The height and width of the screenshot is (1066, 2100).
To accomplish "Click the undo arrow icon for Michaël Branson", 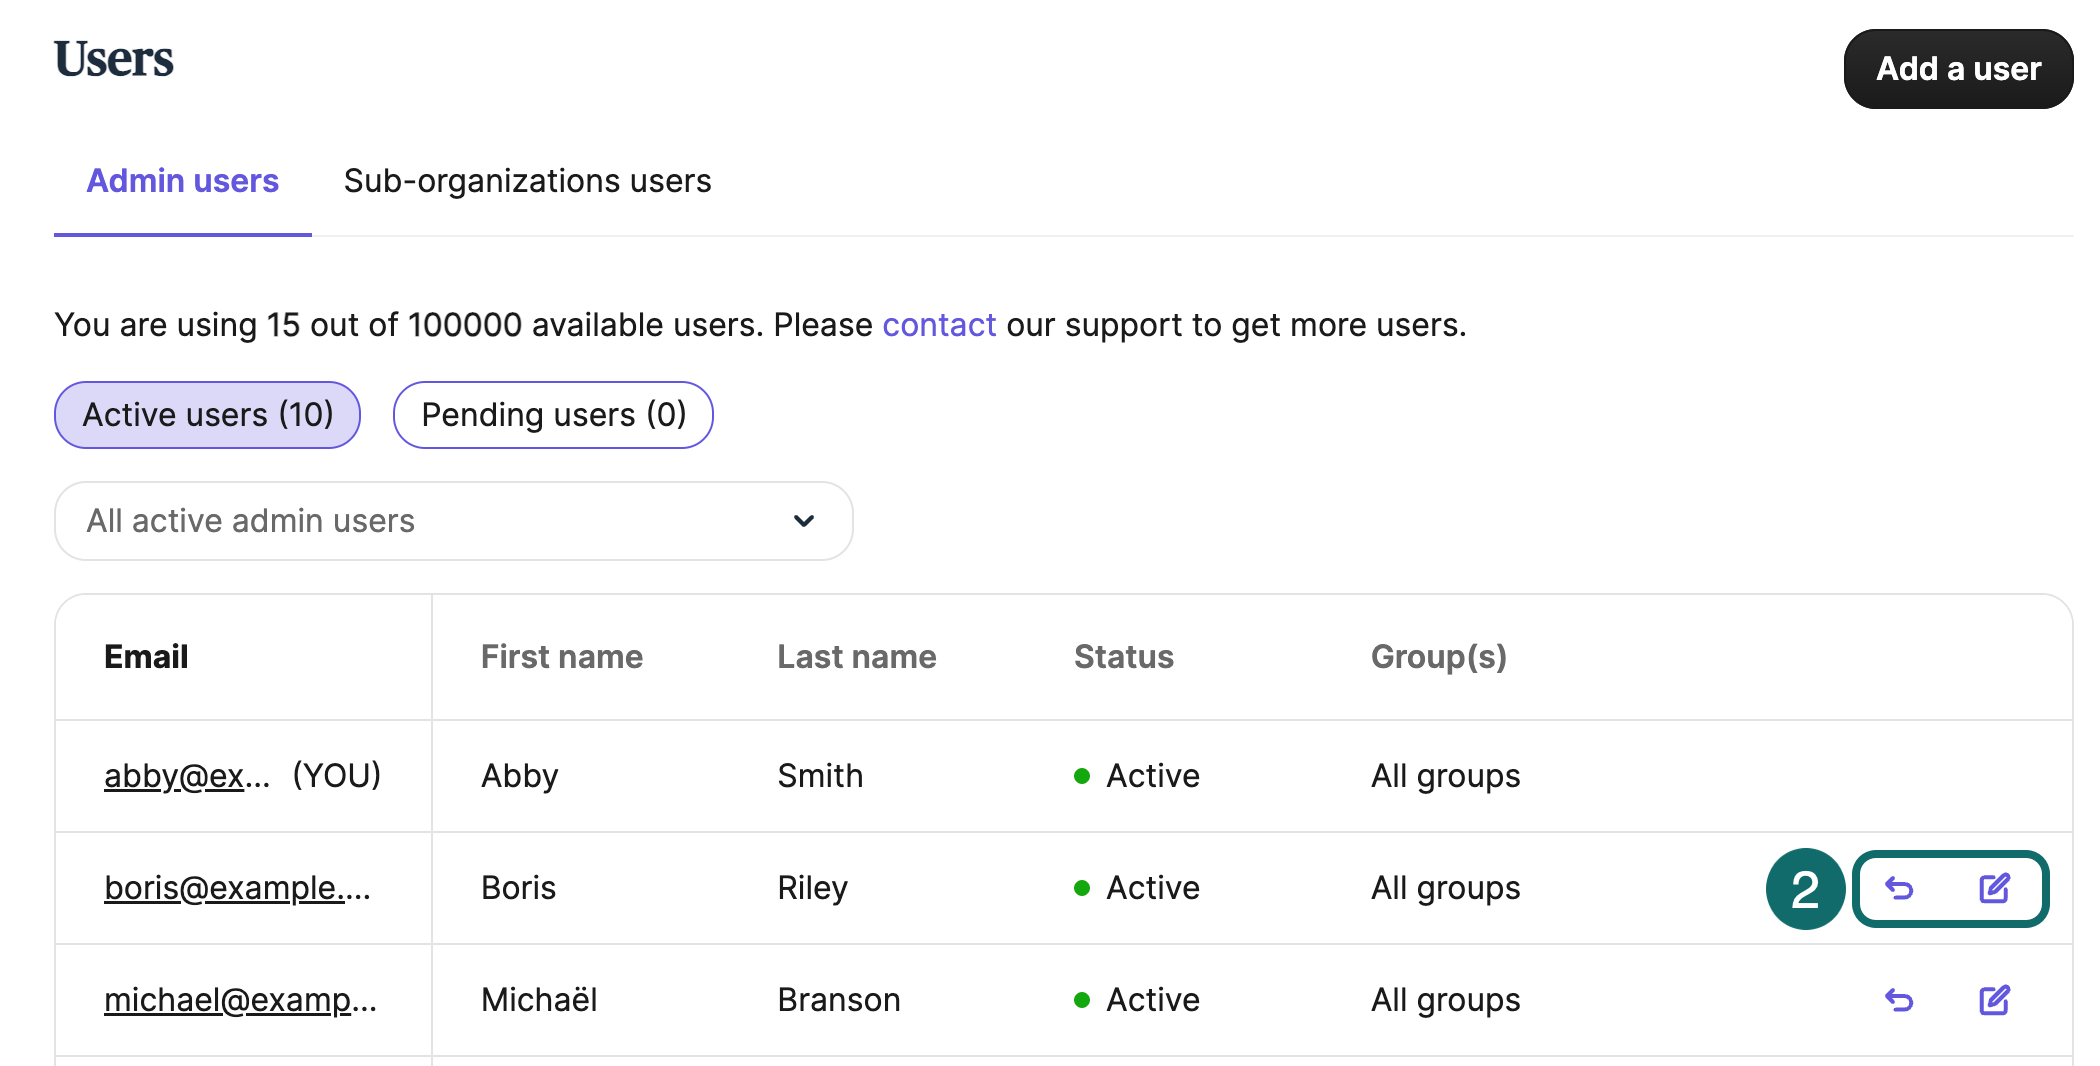I will pyautogui.click(x=1899, y=1000).
